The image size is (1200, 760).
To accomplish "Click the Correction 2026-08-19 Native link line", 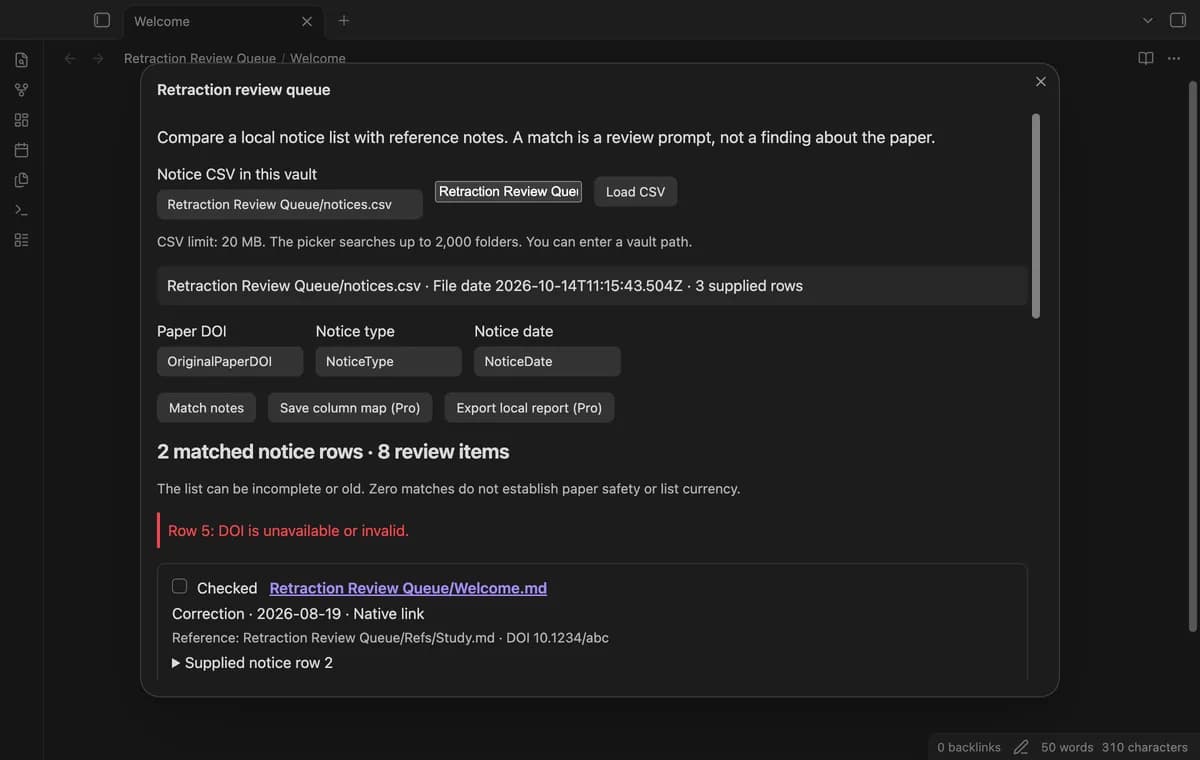I will (298, 613).
